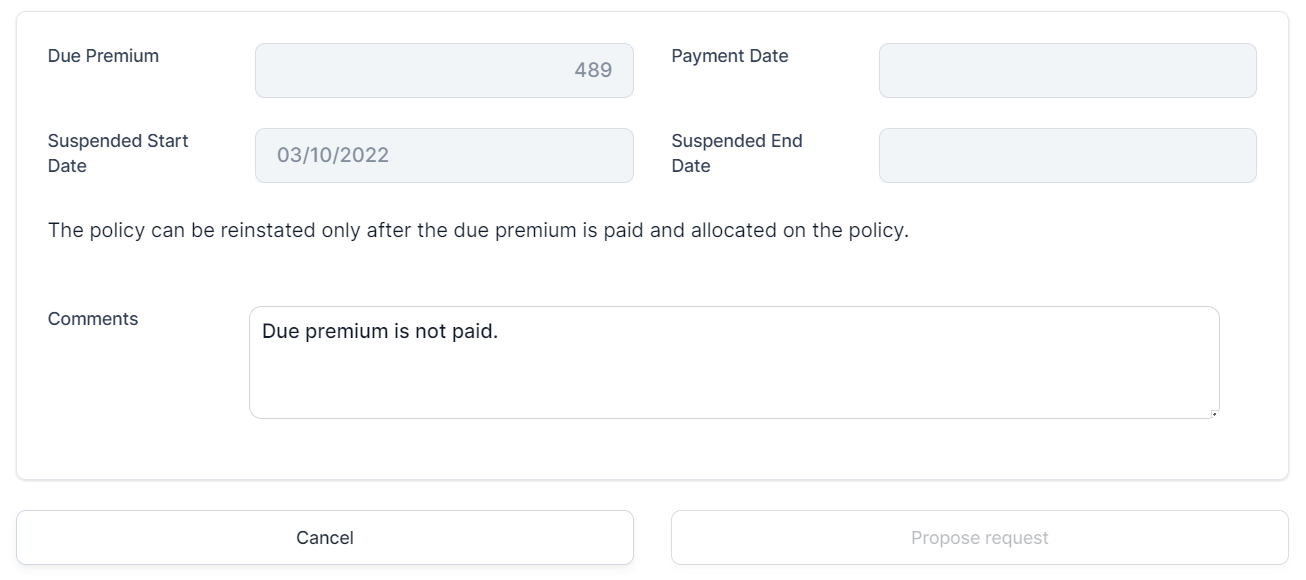Grab the Comments box resize handle

pyautogui.click(x=1214, y=413)
